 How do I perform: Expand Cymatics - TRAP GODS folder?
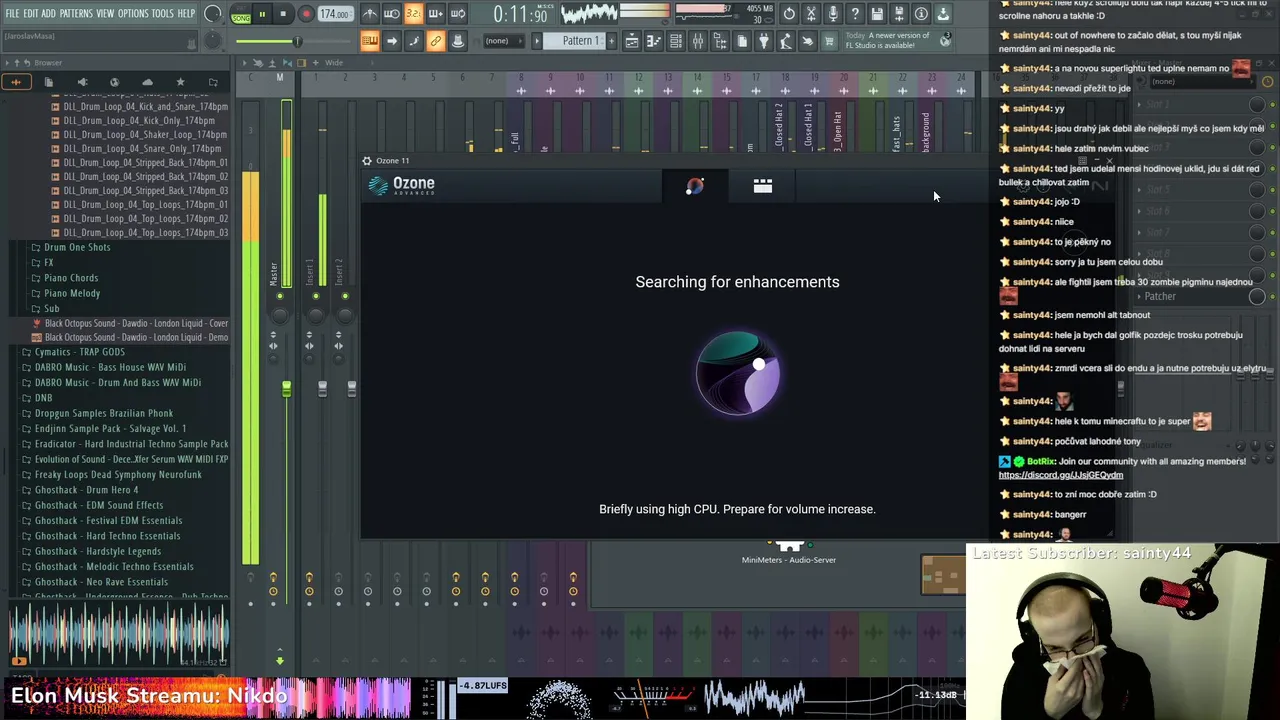[79, 352]
